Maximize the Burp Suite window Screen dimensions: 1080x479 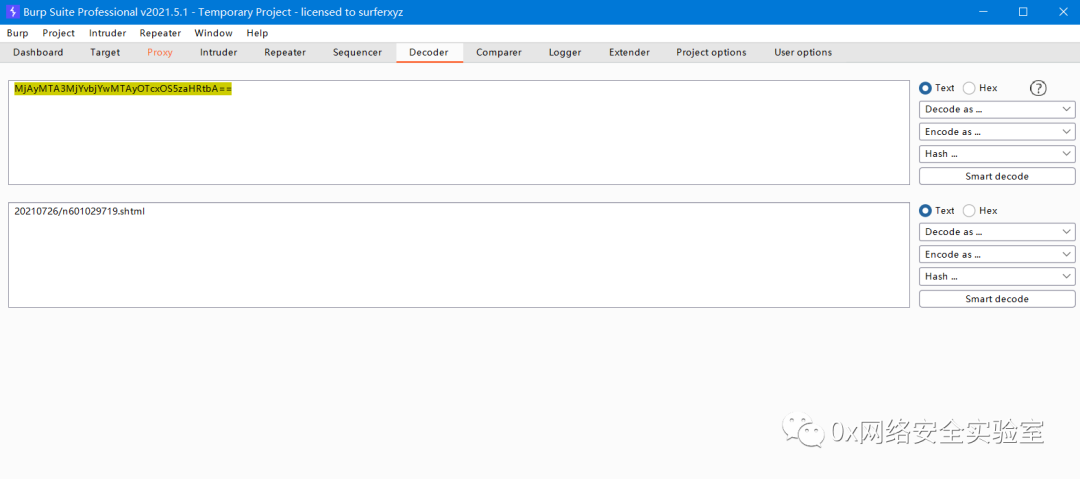tap(1023, 12)
